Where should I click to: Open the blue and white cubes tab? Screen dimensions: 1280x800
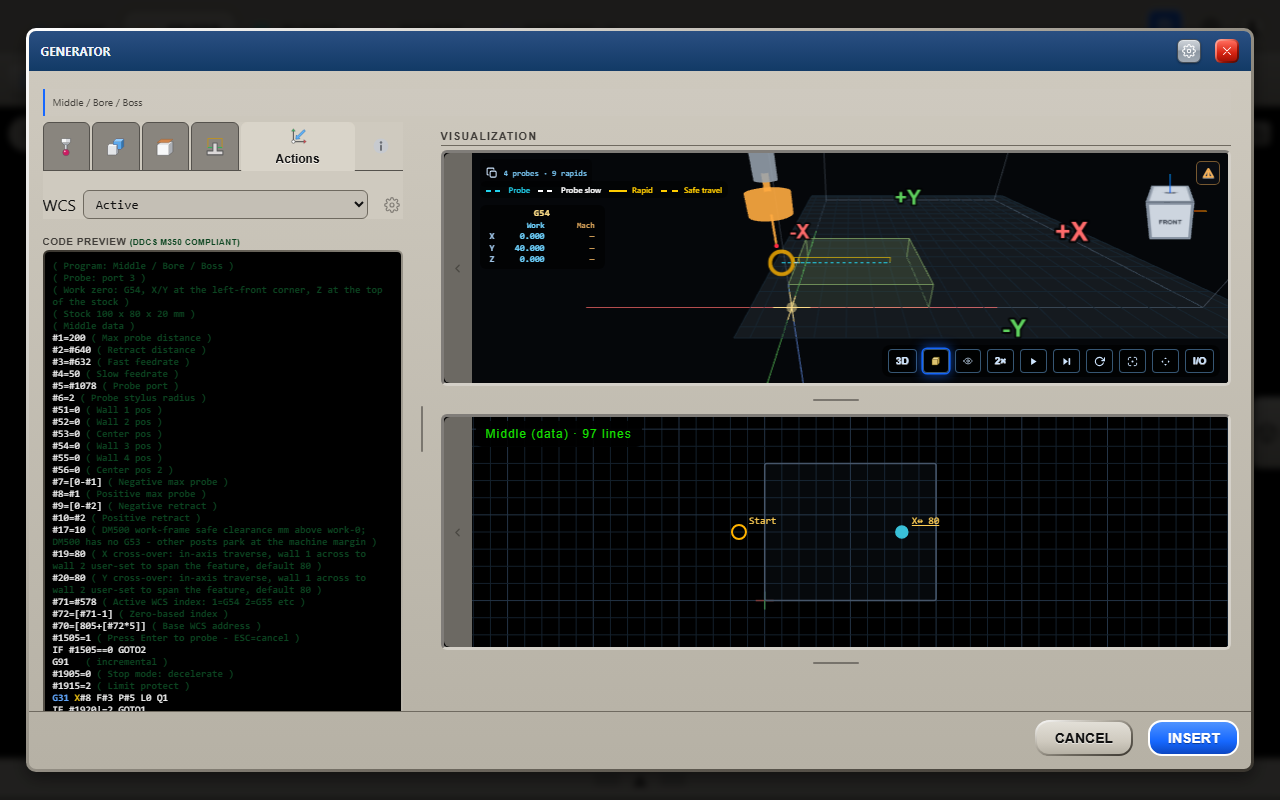(116, 147)
